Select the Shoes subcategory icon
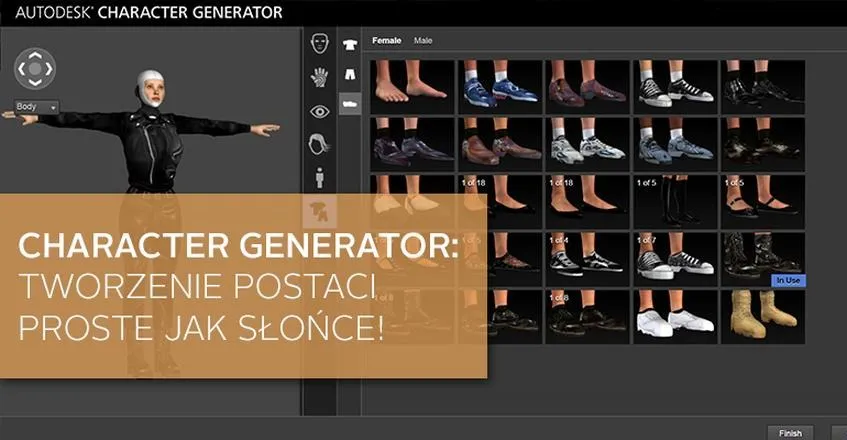847x440 pixels. tap(350, 103)
